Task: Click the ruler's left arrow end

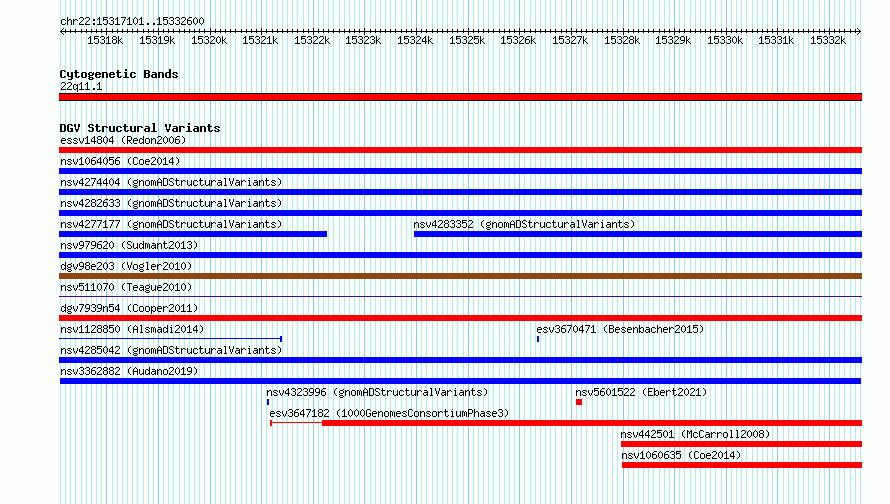Action: [x=62, y=31]
